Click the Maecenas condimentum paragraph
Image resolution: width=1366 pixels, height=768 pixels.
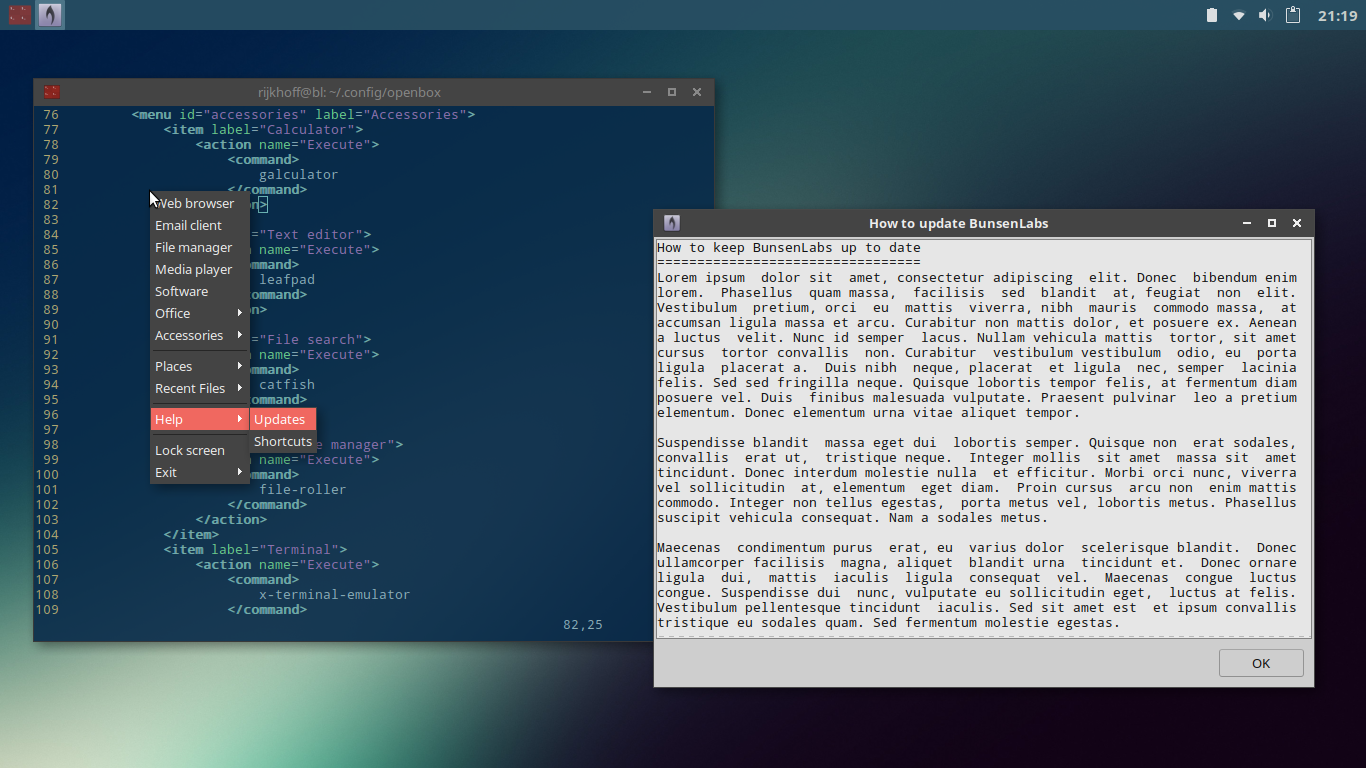(977, 585)
